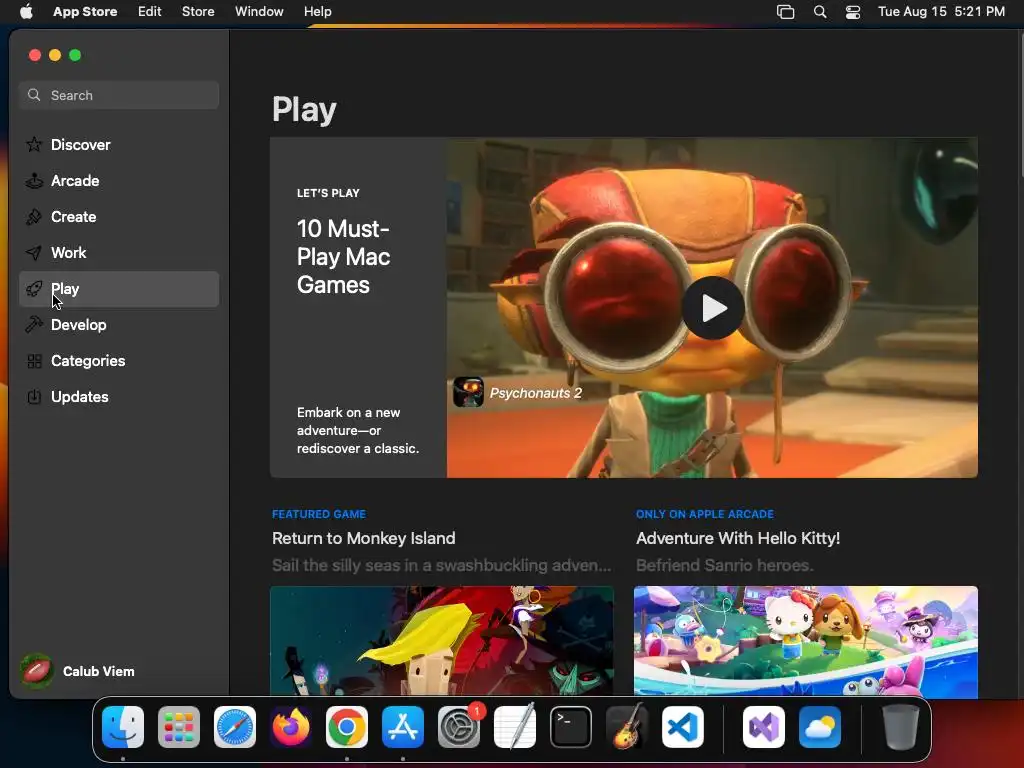Open the Develop hammer icon
Viewport: 1024px width, 768px height.
(x=34, y=324)
